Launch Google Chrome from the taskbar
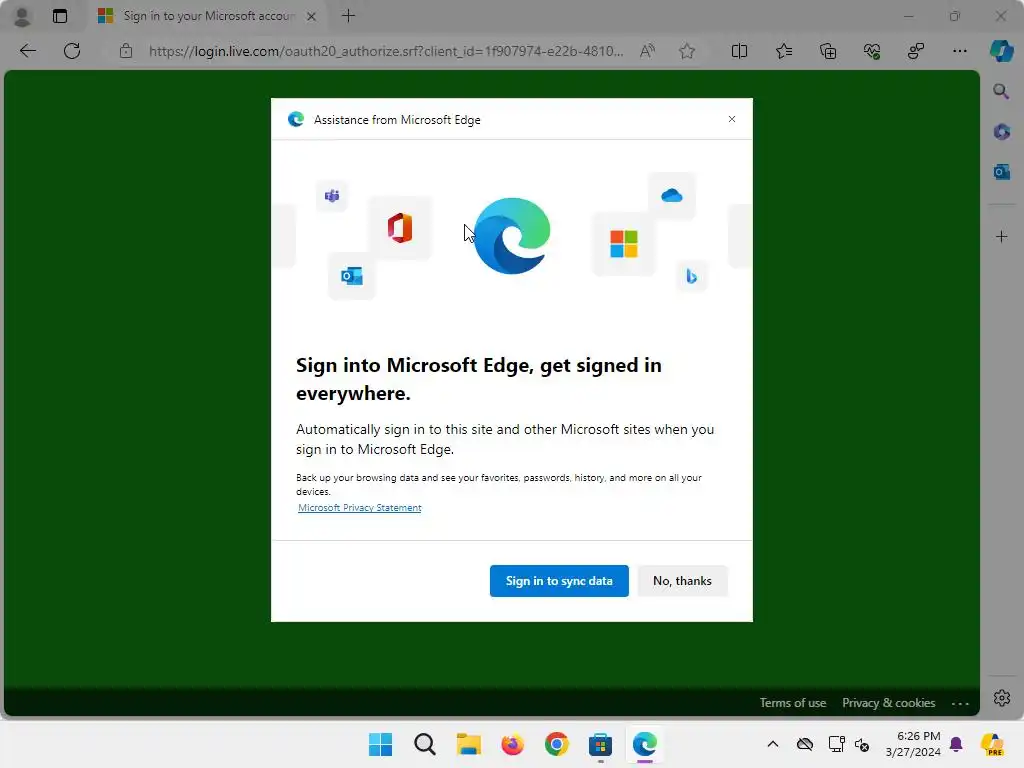The height and width of the screenshot is (768, 1024). pos(556,744)
